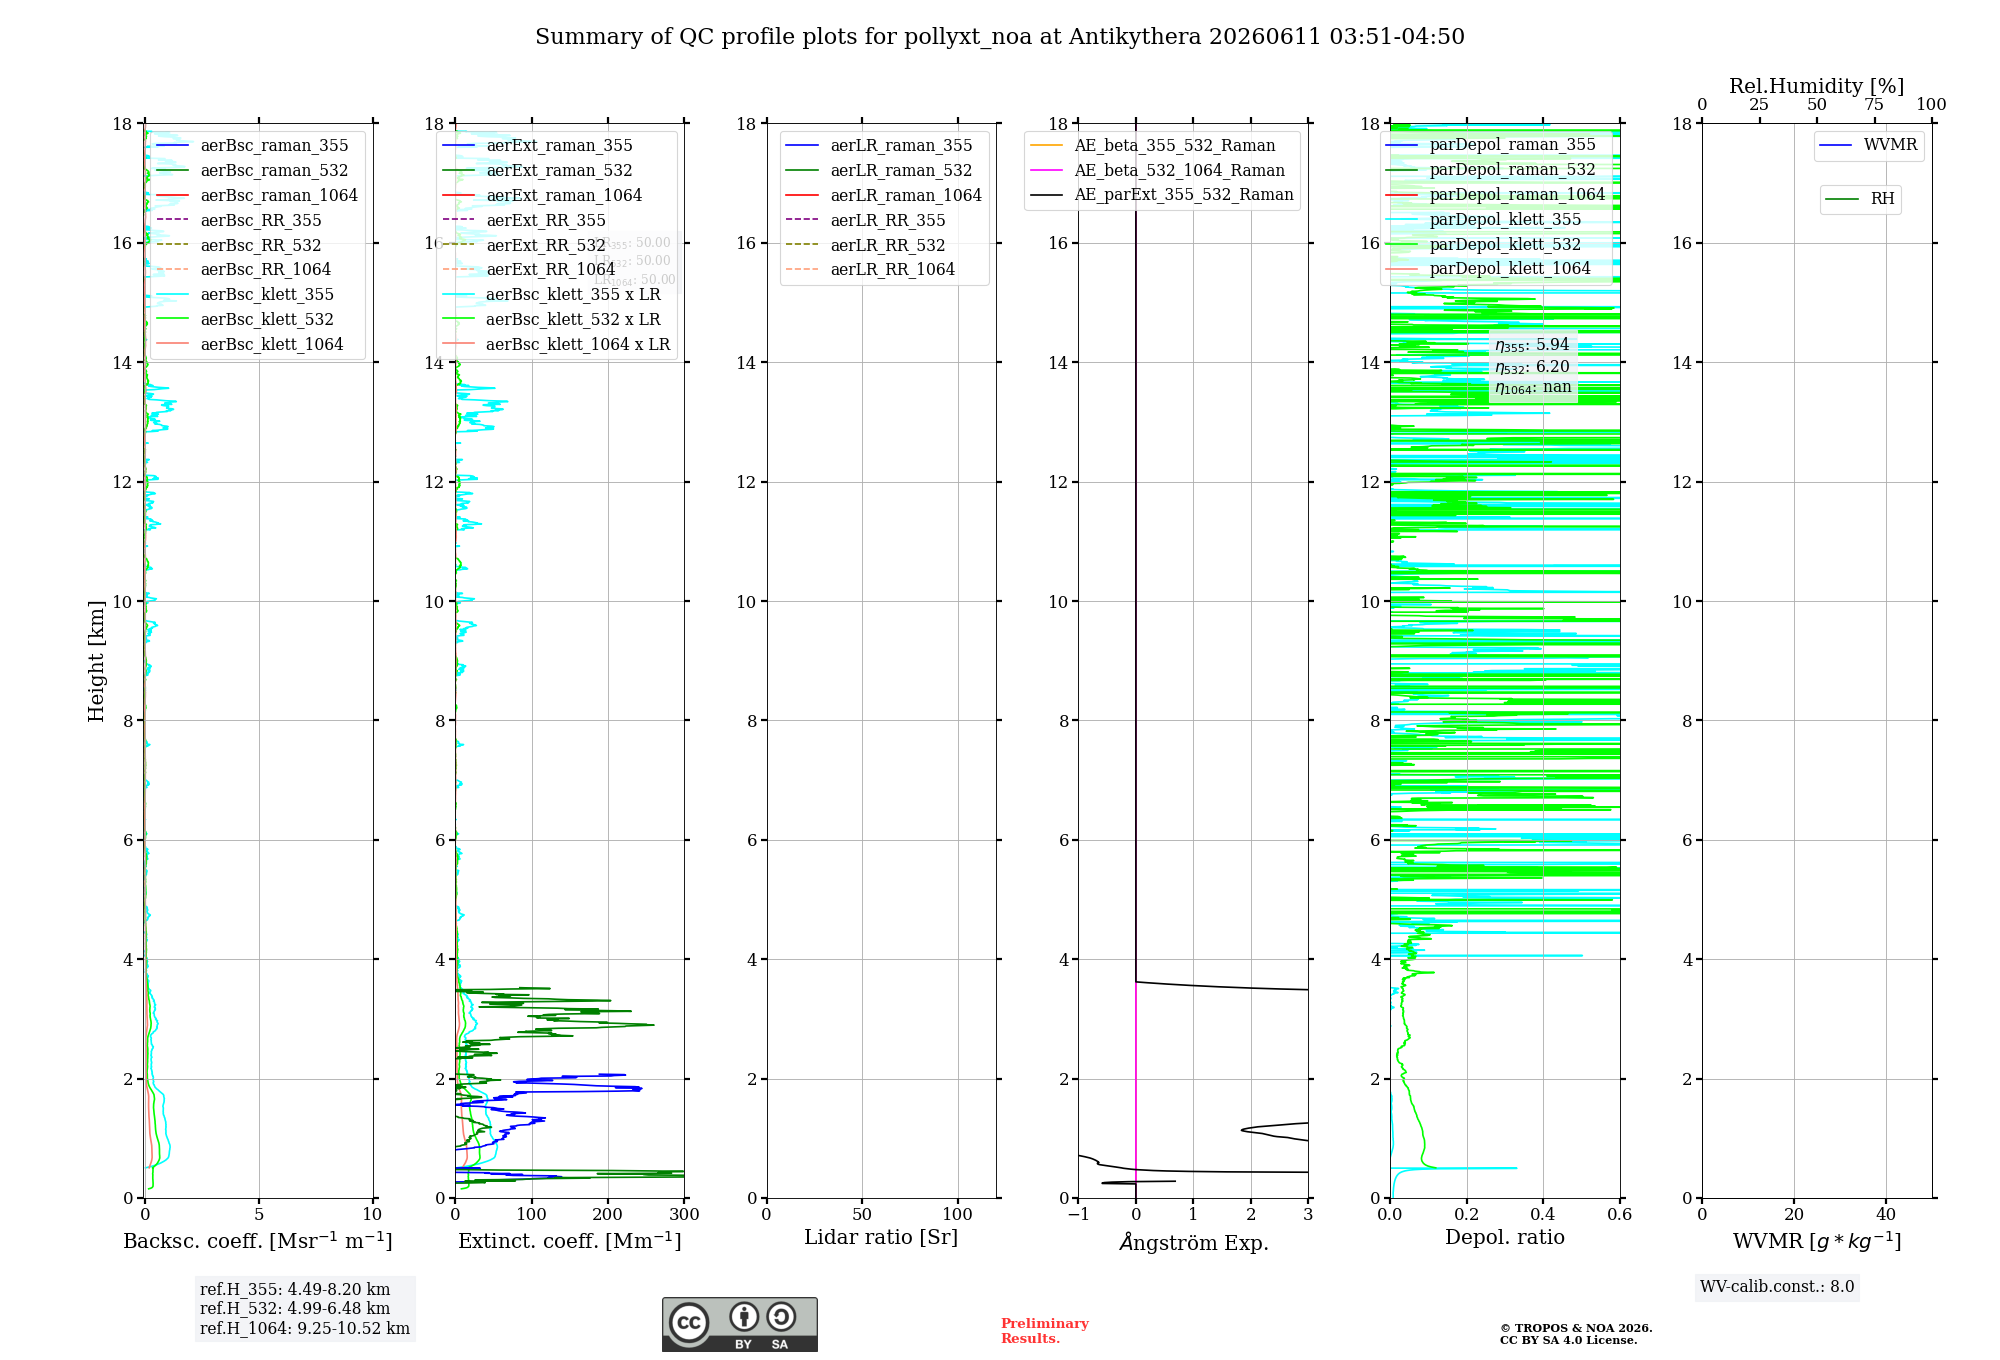Click the Lidar ratio [Sr] axis label
Viewport: 2000px width, 1360px height.
881,1237
